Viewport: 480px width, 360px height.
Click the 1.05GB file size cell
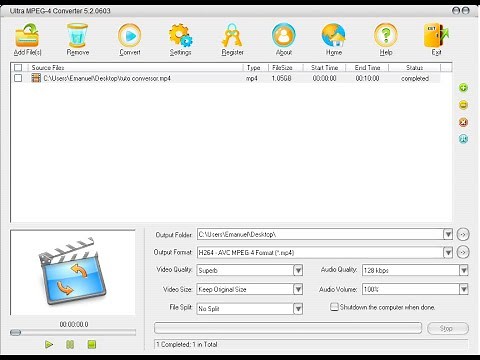pos(281,78)
